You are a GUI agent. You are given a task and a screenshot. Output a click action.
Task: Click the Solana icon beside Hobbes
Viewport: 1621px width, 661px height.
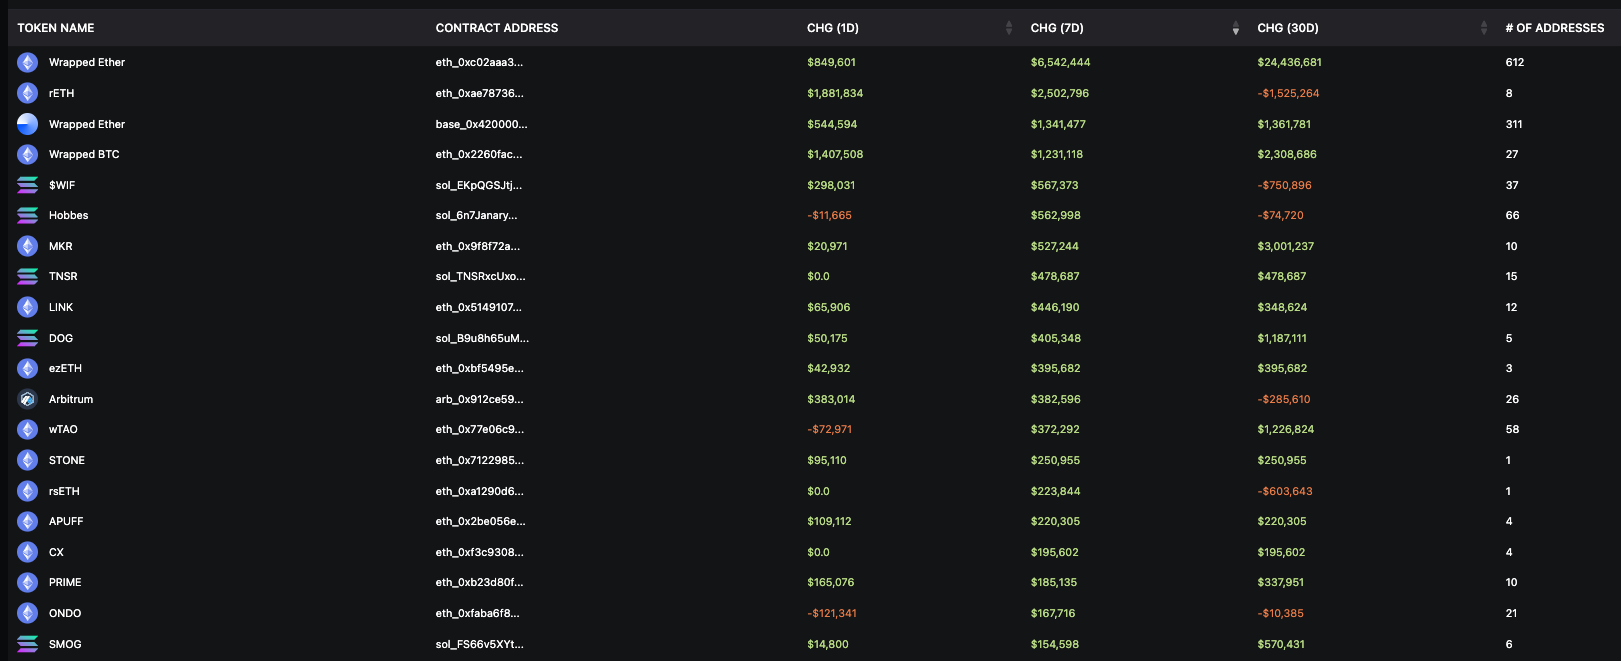pyautogui.click(x=28, y=215)
